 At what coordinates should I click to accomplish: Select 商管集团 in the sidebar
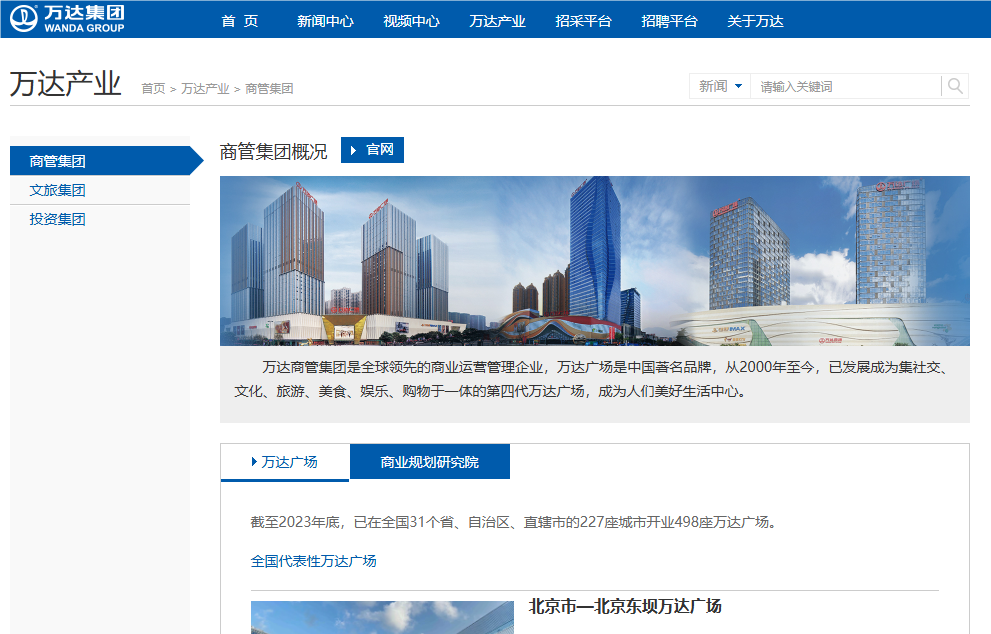[x=58, y=161]
